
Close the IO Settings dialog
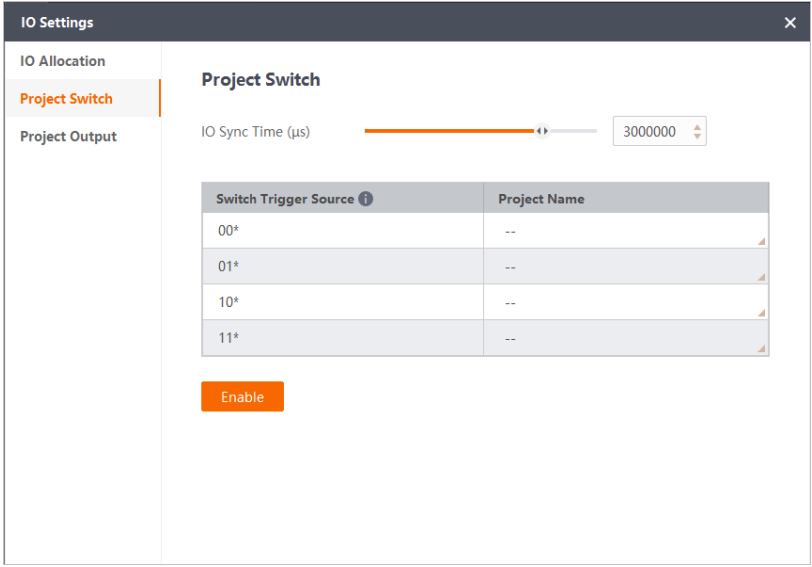[790, 23]
